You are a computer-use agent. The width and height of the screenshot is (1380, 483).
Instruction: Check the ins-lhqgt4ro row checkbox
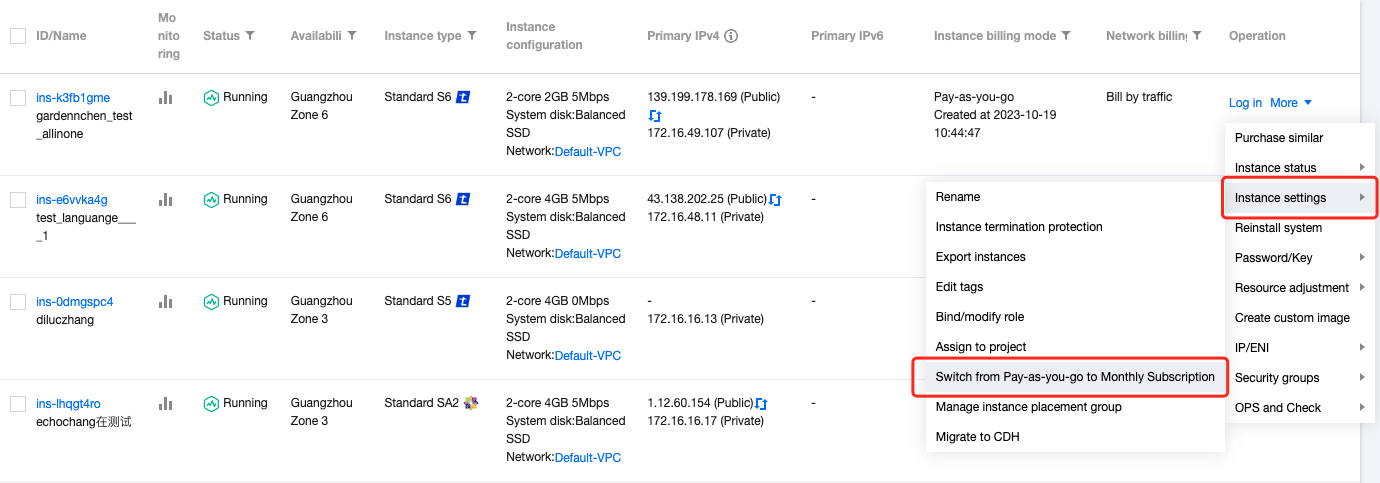(x=18, y=404)
